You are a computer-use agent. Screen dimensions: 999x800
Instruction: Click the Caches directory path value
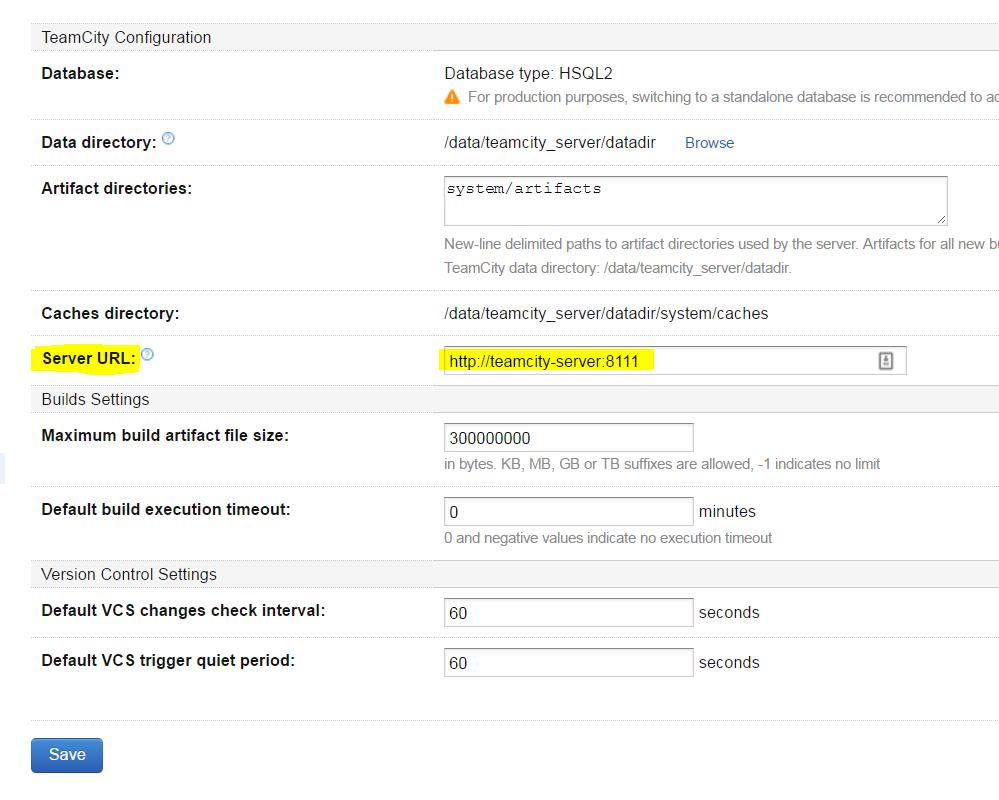point(606,314)
